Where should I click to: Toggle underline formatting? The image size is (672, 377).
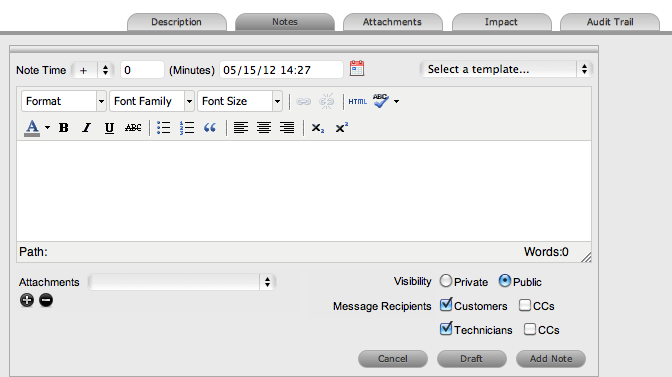[x=109, y=128]
